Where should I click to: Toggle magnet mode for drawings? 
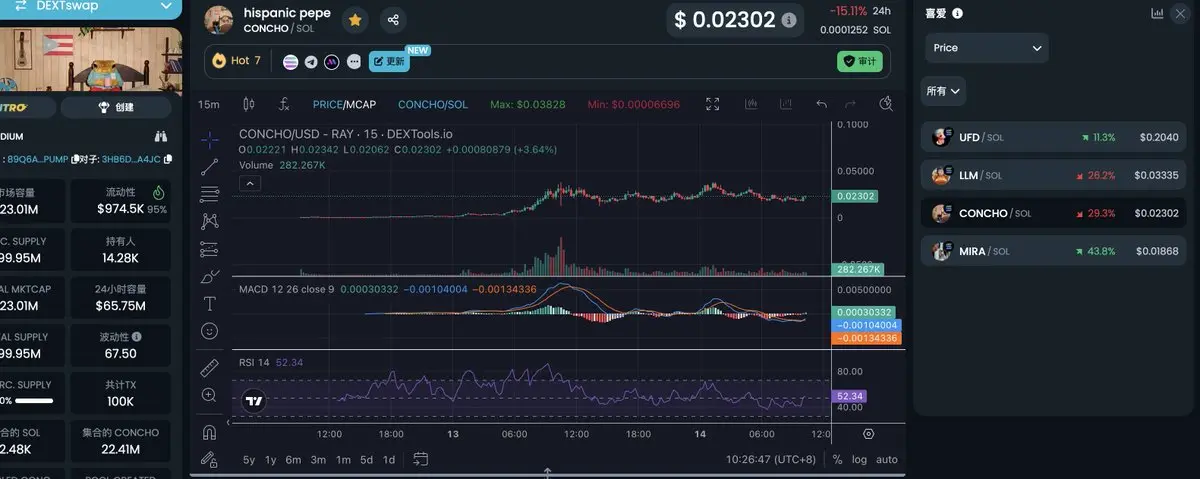[210, 432]
